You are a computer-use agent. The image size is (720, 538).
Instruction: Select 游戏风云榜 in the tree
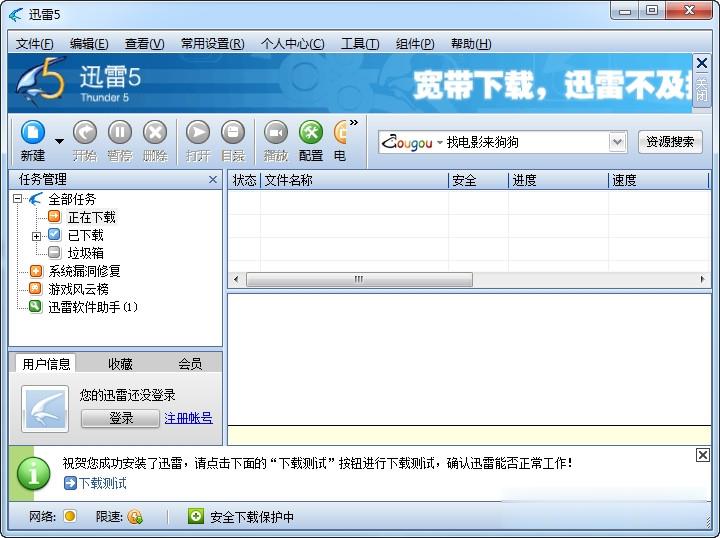pyautogui.click(x=79, y=289)
